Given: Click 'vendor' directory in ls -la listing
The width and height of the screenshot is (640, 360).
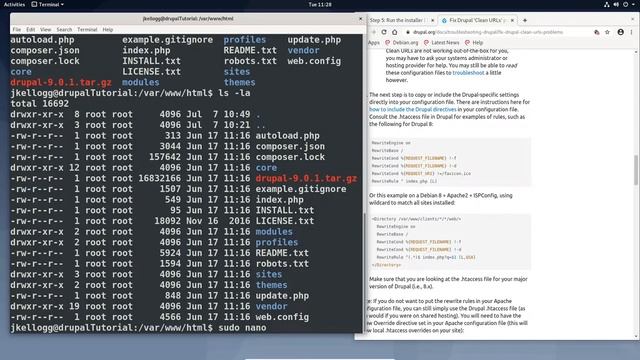Looking at the screenshot, I should 271,307.
